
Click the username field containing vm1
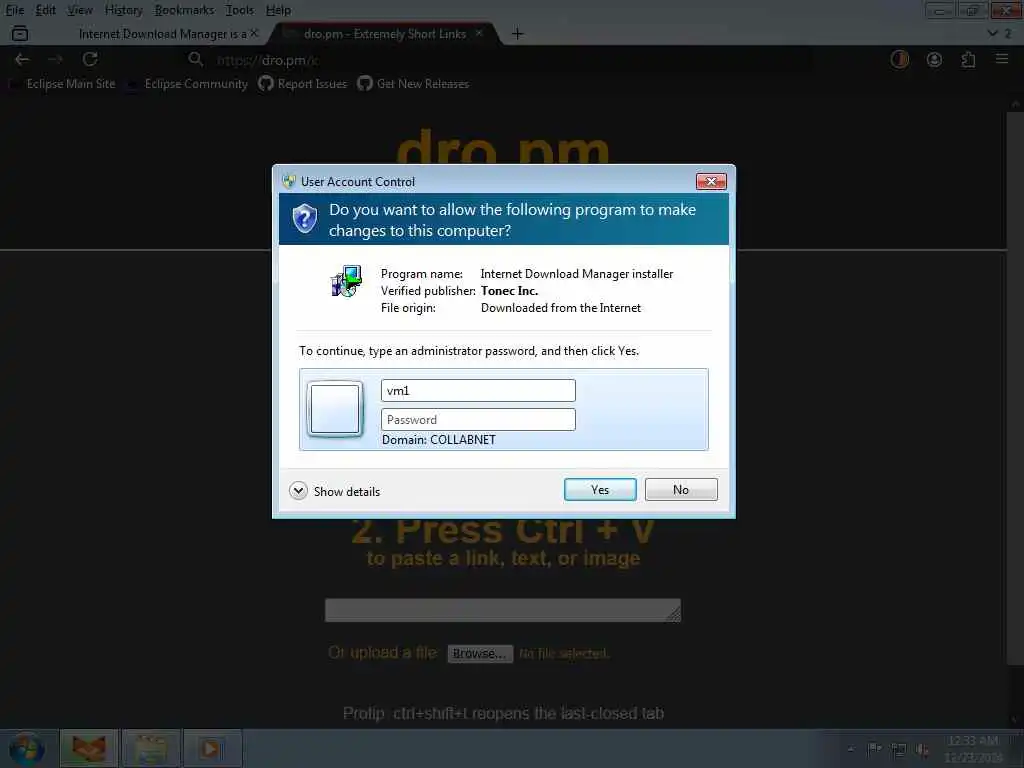pos(478,391)
